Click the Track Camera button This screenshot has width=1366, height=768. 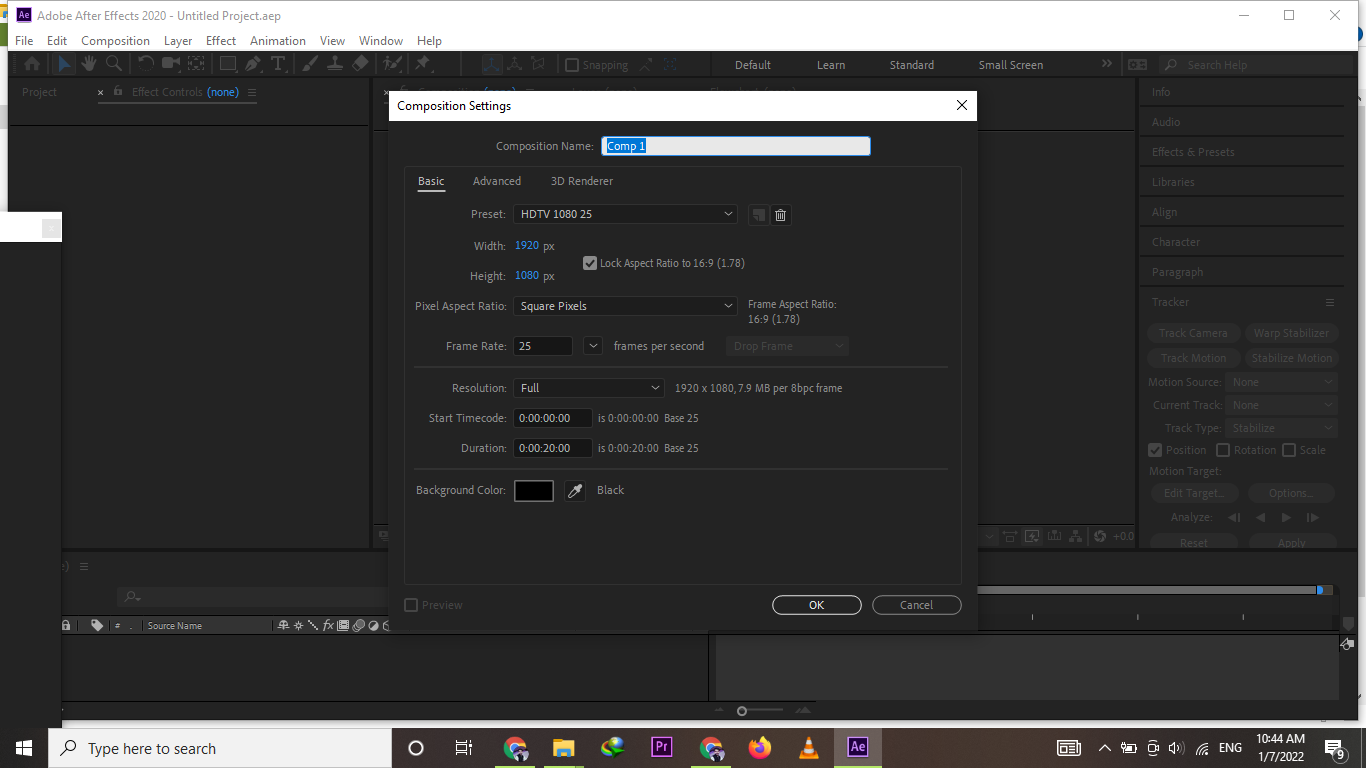[1193, 333]
